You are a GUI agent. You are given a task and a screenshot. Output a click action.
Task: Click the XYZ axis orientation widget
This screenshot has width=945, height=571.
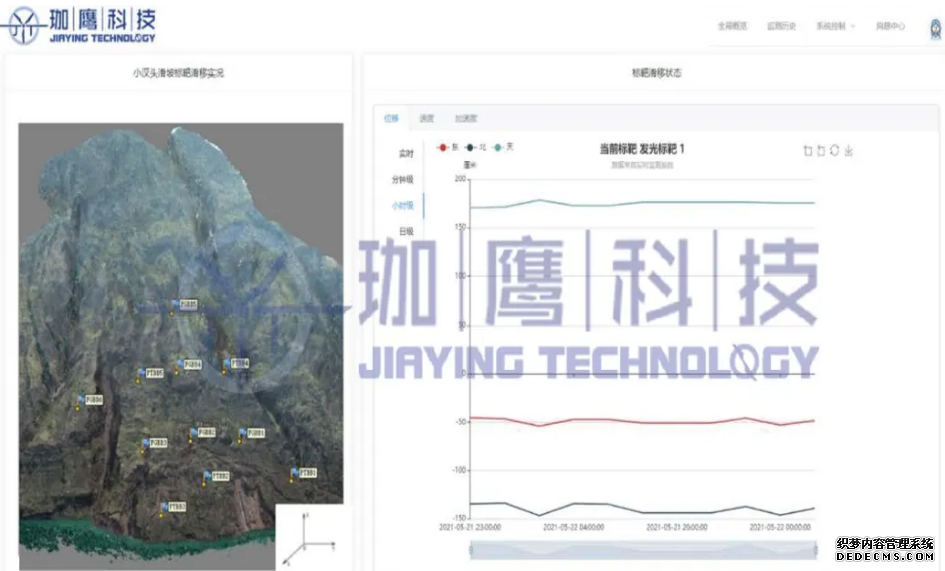308,536
